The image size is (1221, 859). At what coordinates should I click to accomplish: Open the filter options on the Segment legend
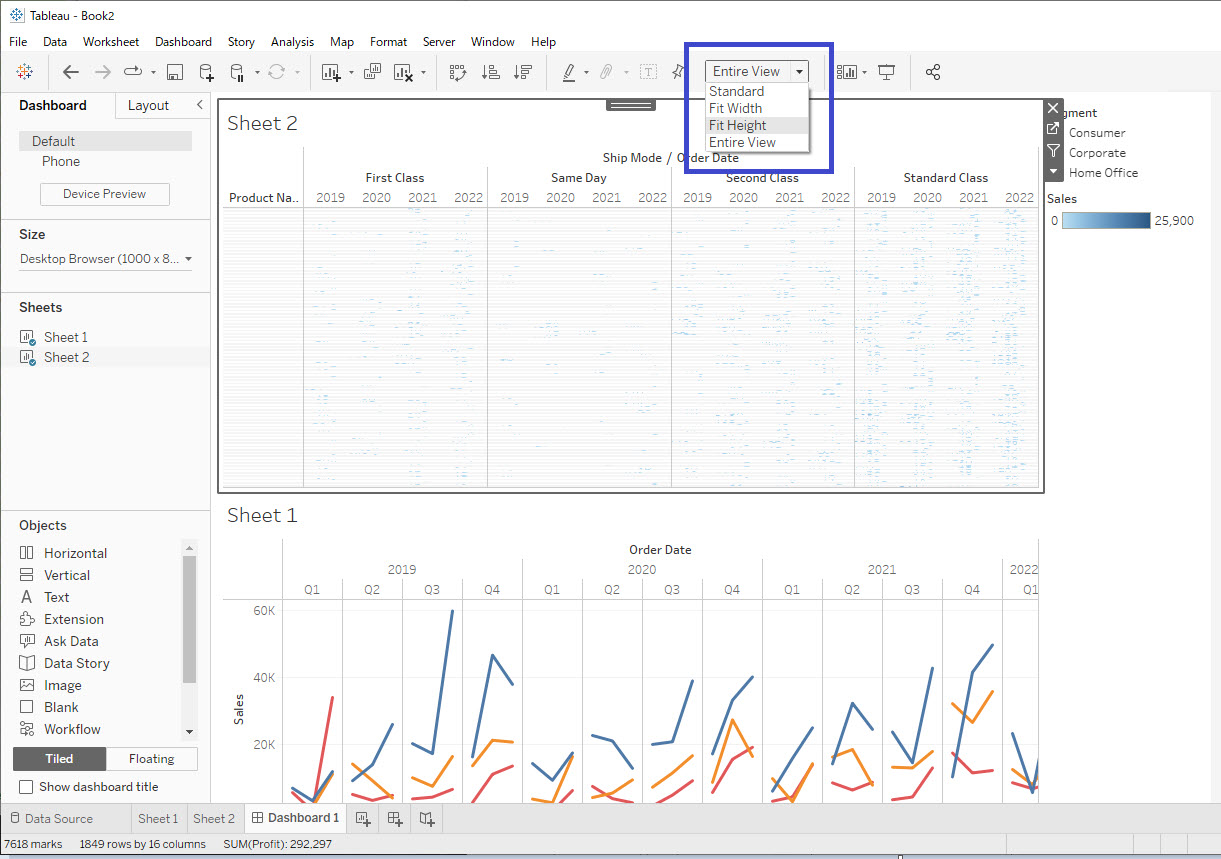[x=1052, y=150]
